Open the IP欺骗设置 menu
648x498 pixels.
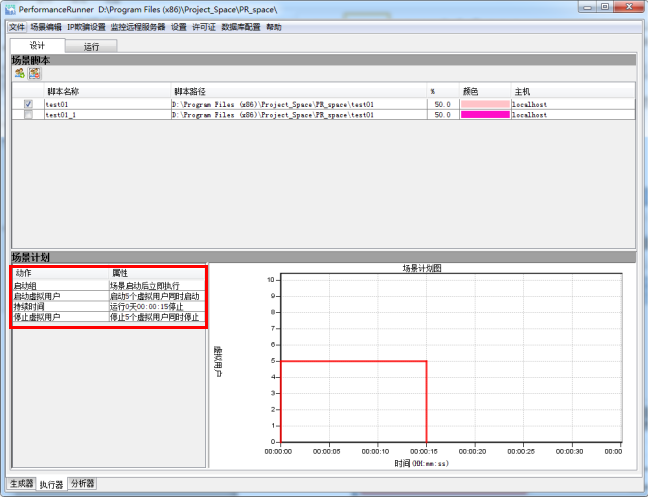86,27
